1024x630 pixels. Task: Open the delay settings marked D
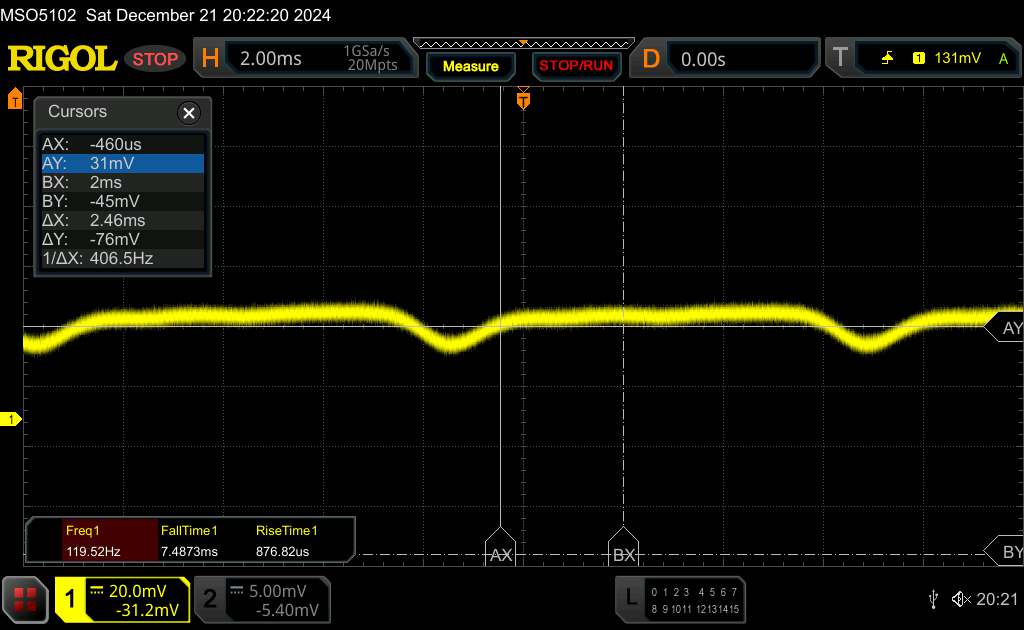(x=651, y=59)
